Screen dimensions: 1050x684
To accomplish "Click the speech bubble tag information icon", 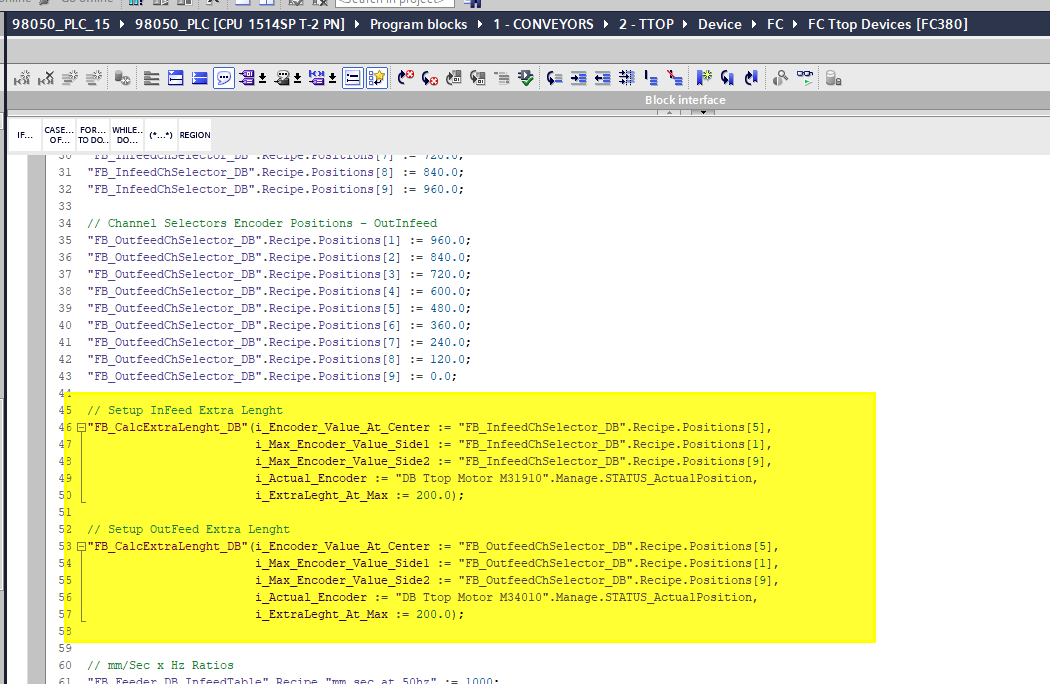I will [x=282, y=78].
